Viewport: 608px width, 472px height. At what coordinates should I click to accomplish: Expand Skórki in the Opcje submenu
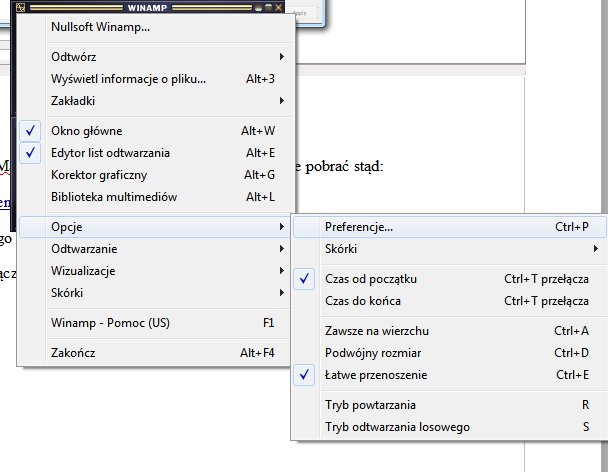tap(450, 249)
